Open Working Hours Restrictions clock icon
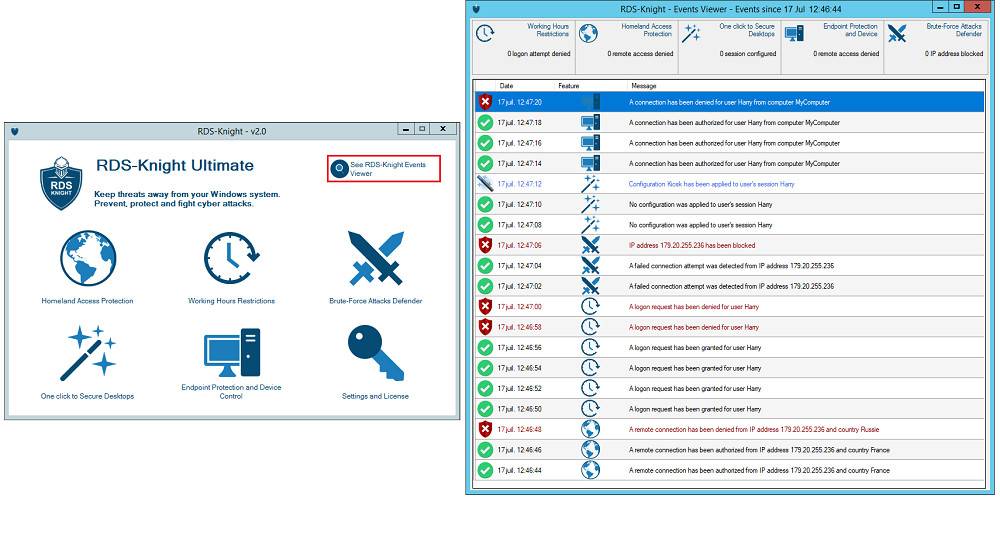The image size is (1000, 540). (231, 258)
